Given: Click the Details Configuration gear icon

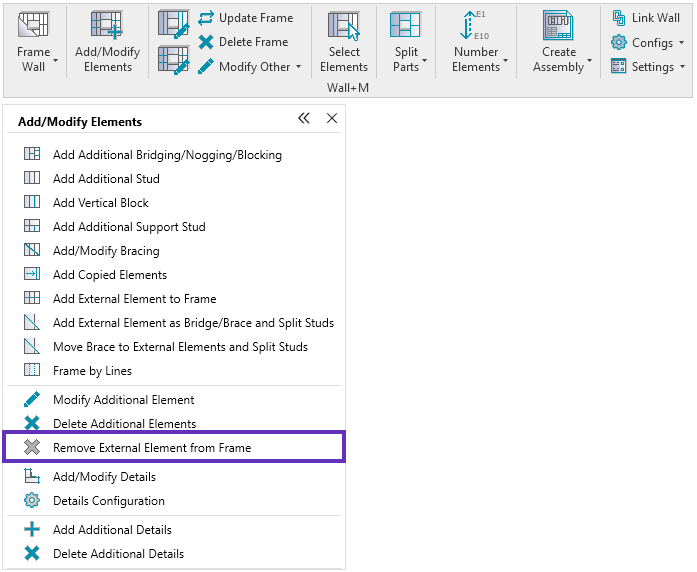Looking at the screenshot, I should [x=32, y=501].
